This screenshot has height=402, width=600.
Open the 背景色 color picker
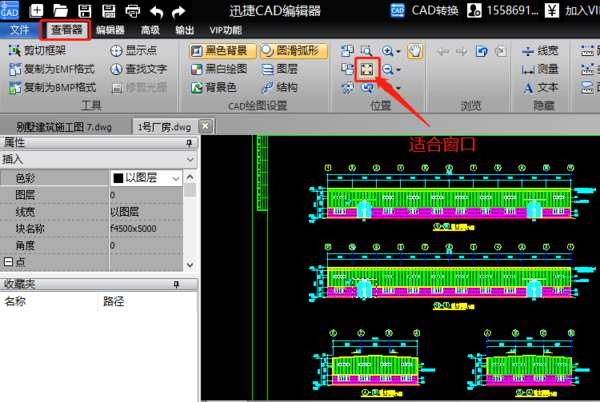(214, 88)
